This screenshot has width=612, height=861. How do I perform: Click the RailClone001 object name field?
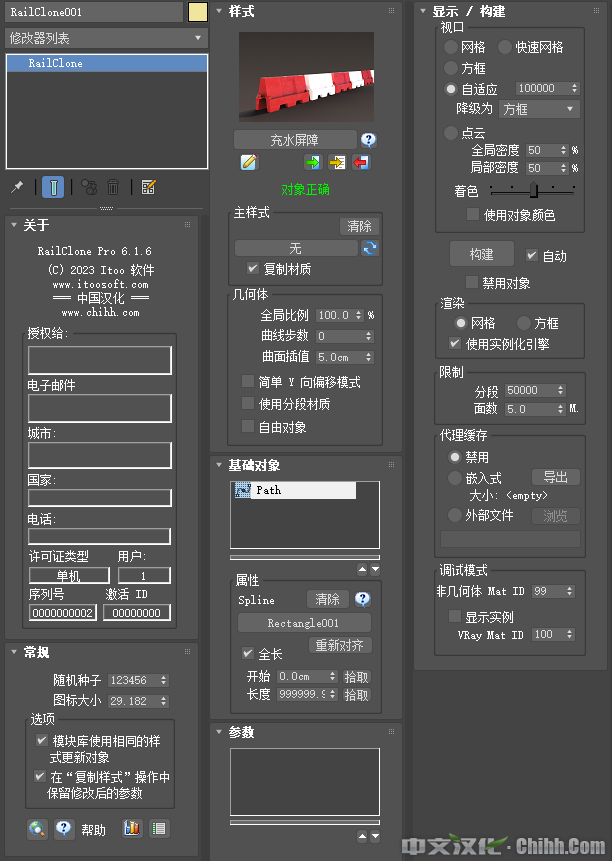(x=94, y=12)
